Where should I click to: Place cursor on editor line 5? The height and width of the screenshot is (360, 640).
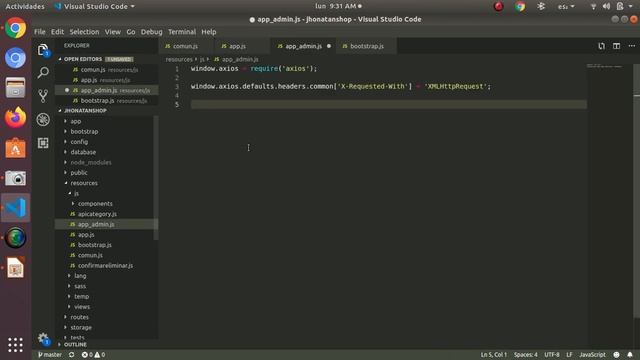(389, 104)
